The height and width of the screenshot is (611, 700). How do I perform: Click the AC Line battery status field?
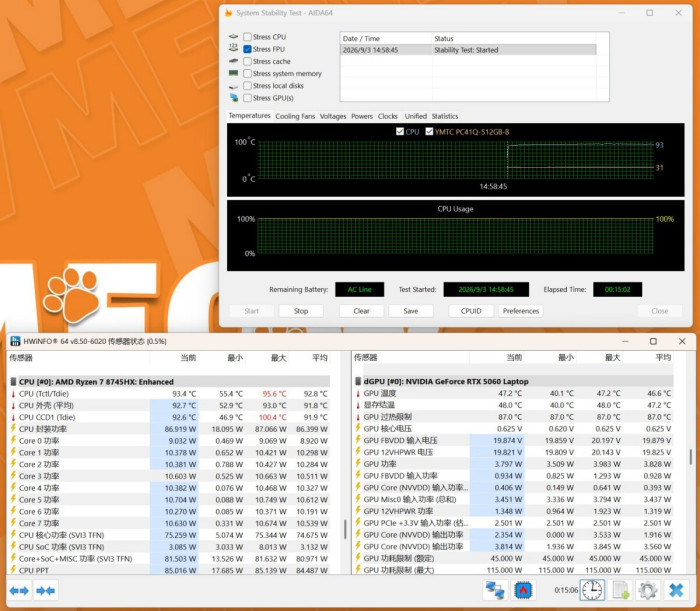click(359, 289)
